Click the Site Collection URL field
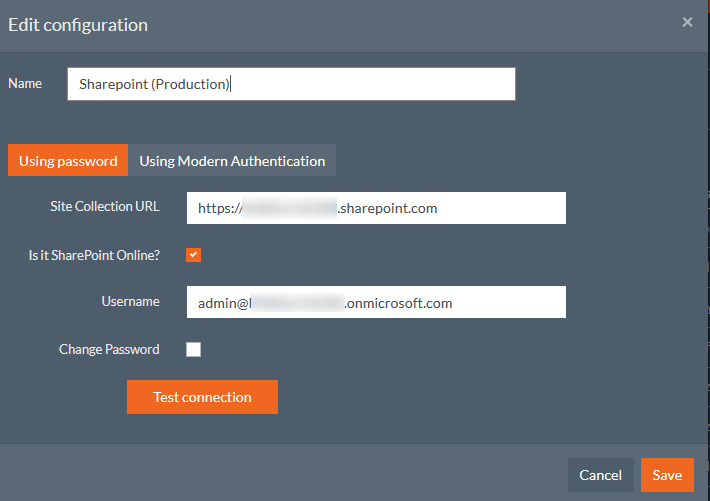 [x=376, y=208]
